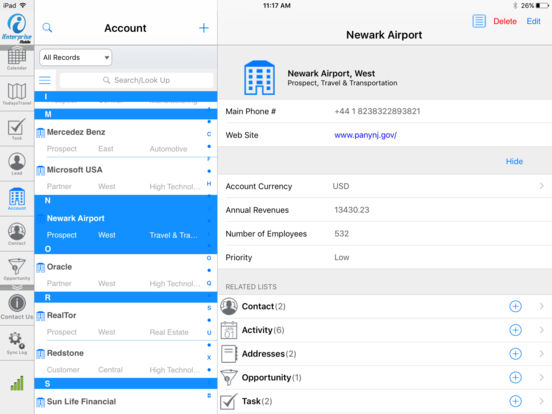The height and width of the screenshot is (414, 552).
Task: Open the Lead sidebar icon
Action: 17,164
